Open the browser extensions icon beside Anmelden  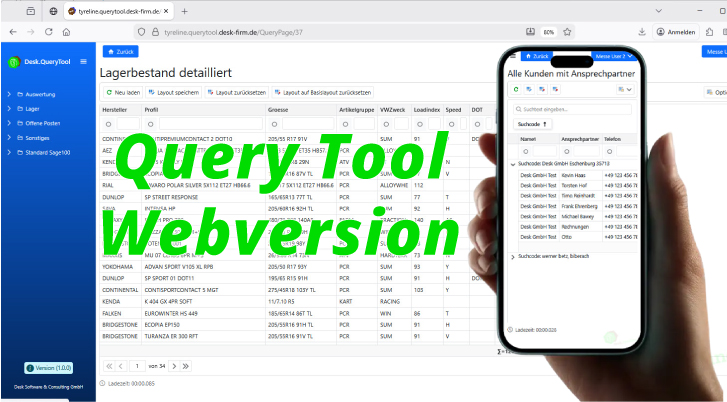click(x=709, y=32)
